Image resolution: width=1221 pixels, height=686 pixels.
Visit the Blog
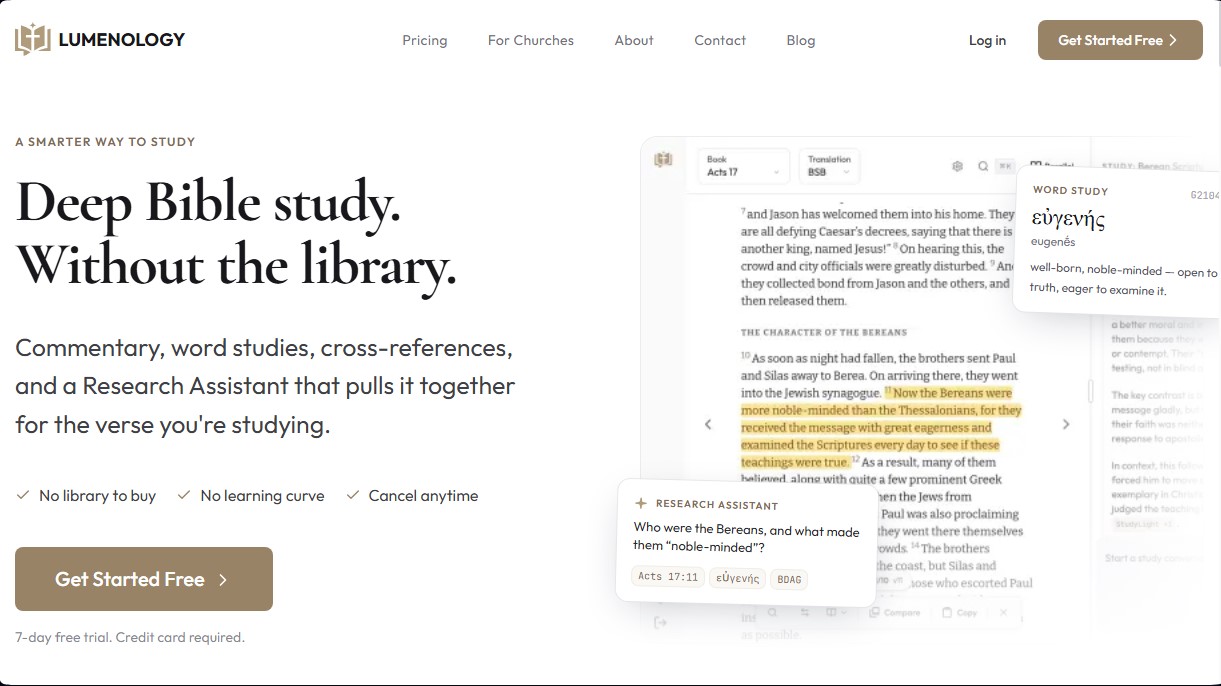[801, 40]
